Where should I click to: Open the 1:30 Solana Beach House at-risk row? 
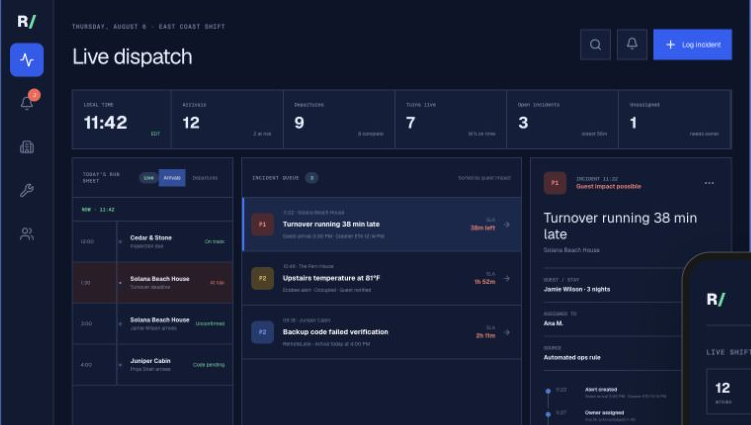(x=152, y=283)
